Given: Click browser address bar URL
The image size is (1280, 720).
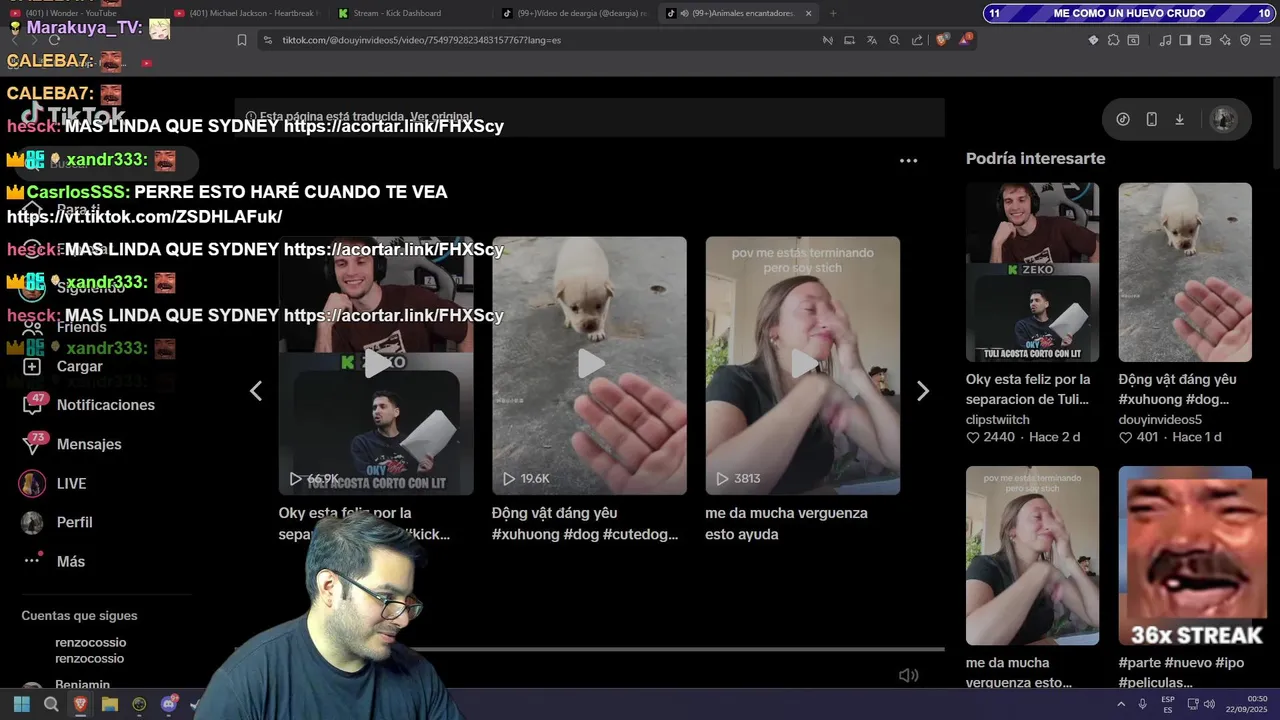Looking at the screenshot, I should coord(421,40).
